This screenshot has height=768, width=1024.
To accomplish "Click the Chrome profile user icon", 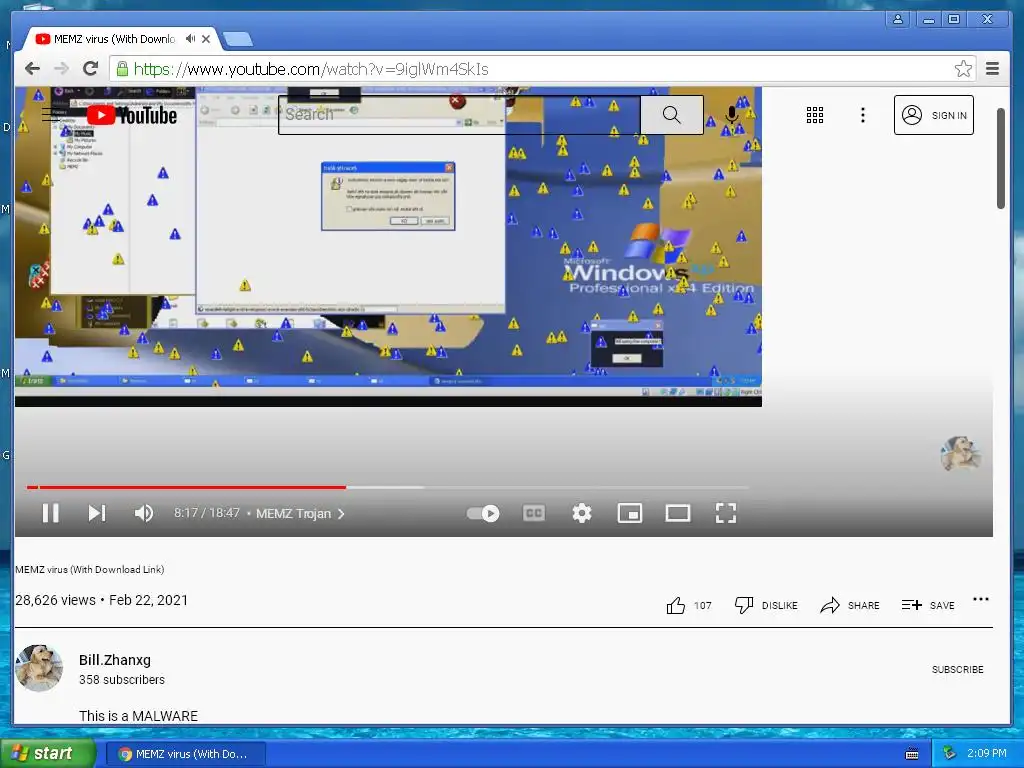I will tap(898, 19).
